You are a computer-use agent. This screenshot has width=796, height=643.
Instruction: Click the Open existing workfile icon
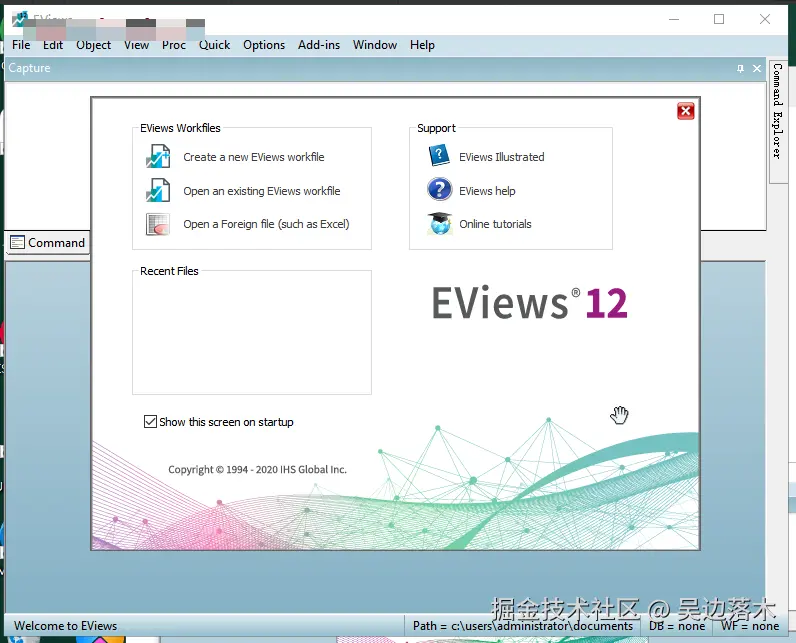(158, 190)
